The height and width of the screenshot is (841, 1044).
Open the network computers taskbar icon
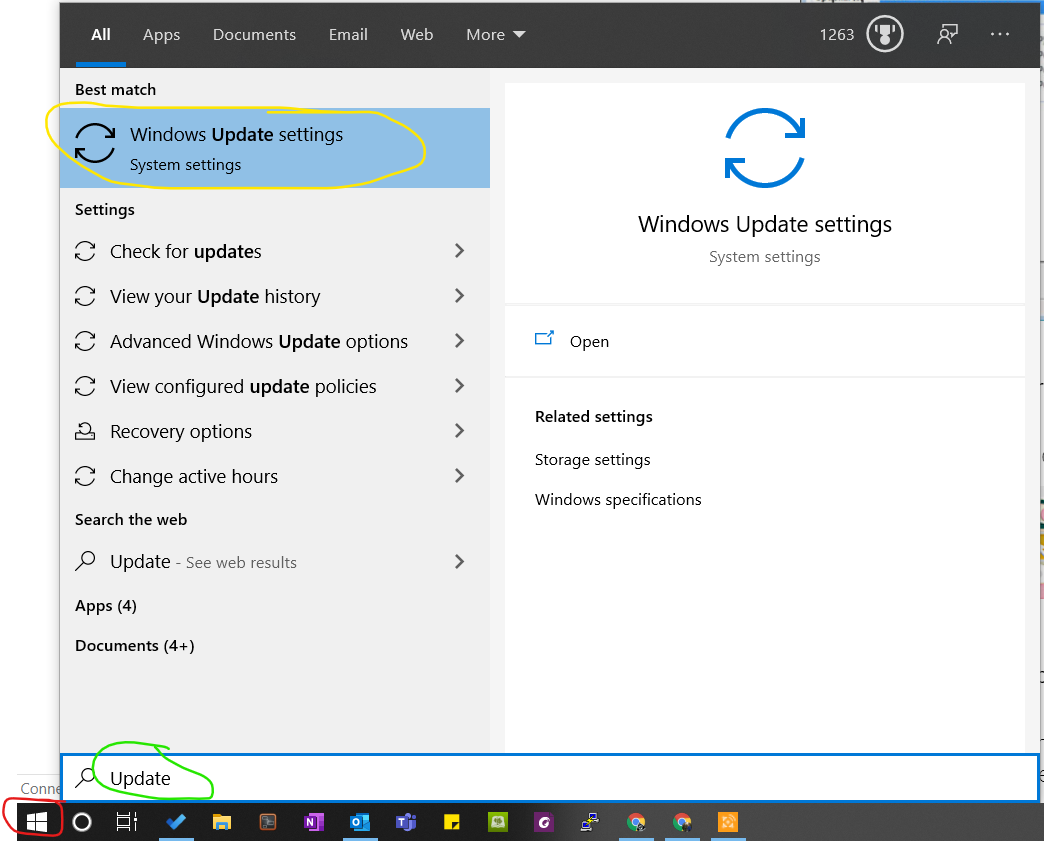click(589, 822)
